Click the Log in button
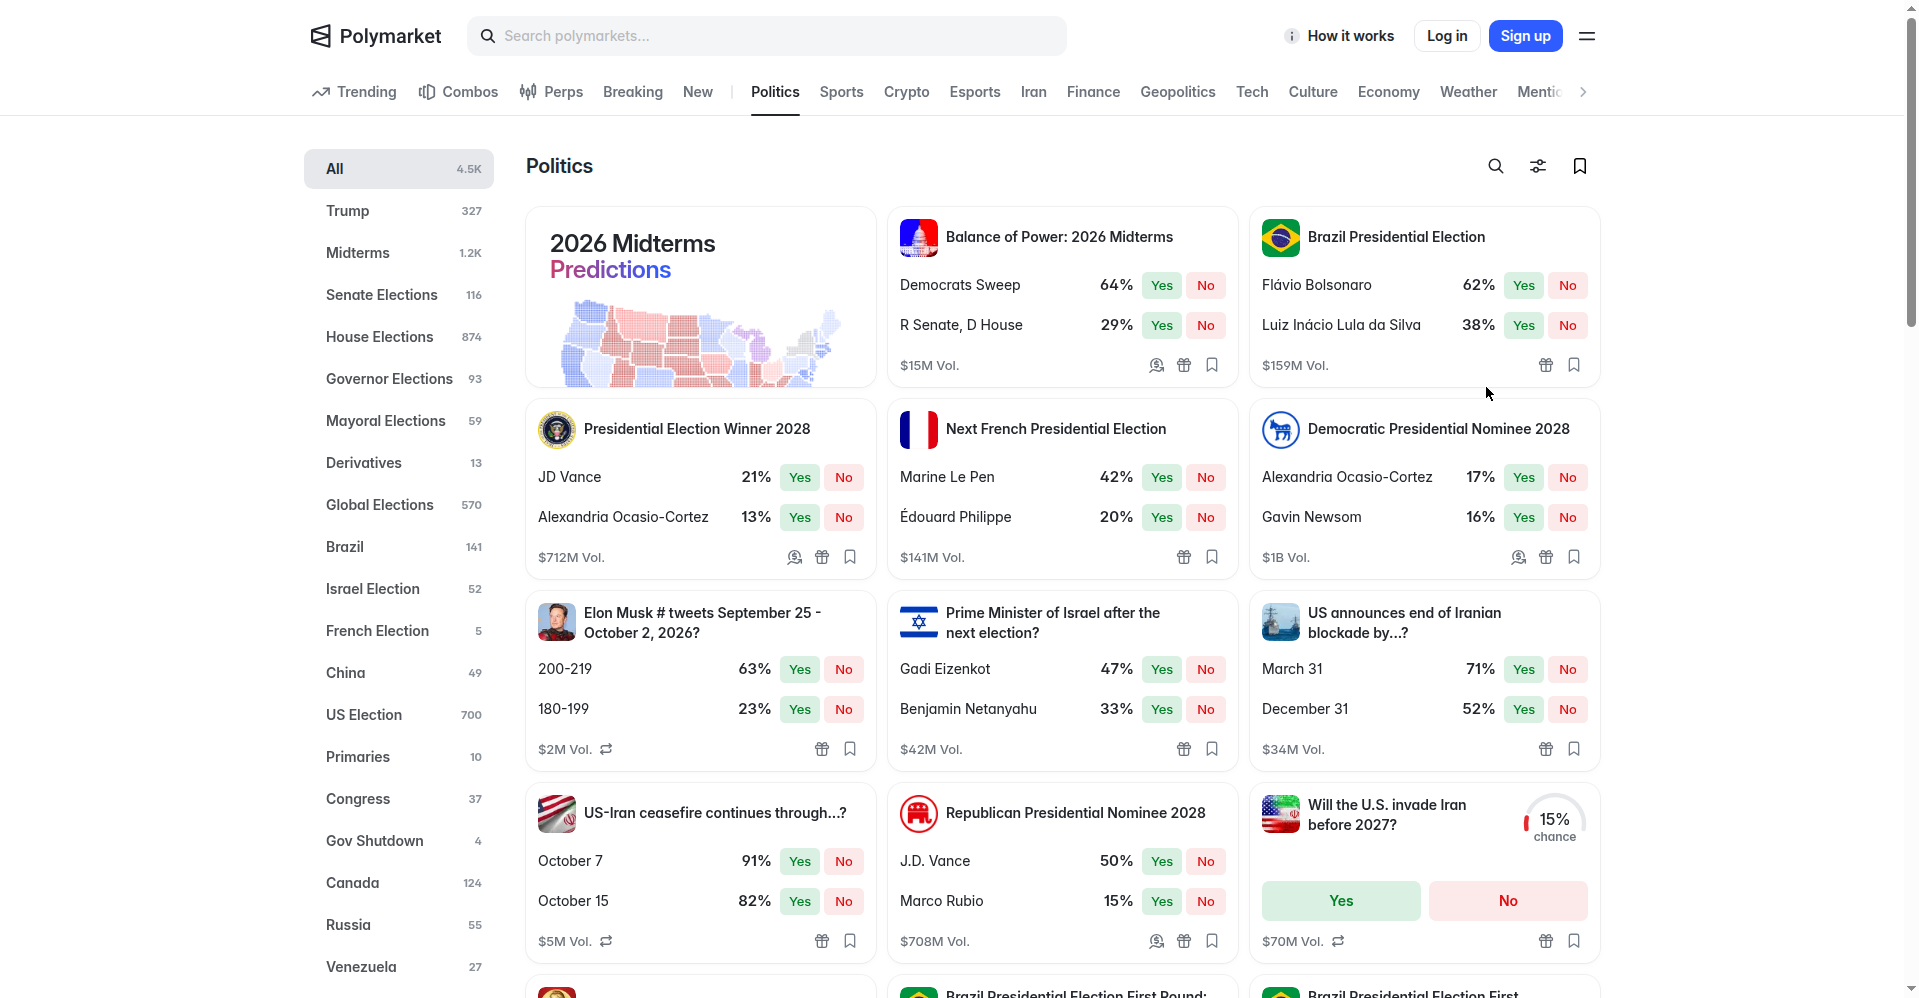Screen dimensions: 1919x998 coord(1447,36)
